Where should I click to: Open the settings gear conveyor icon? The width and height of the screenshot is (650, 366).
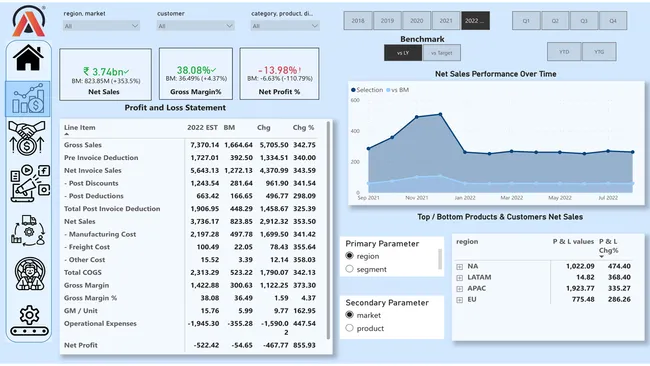(29, 320)
